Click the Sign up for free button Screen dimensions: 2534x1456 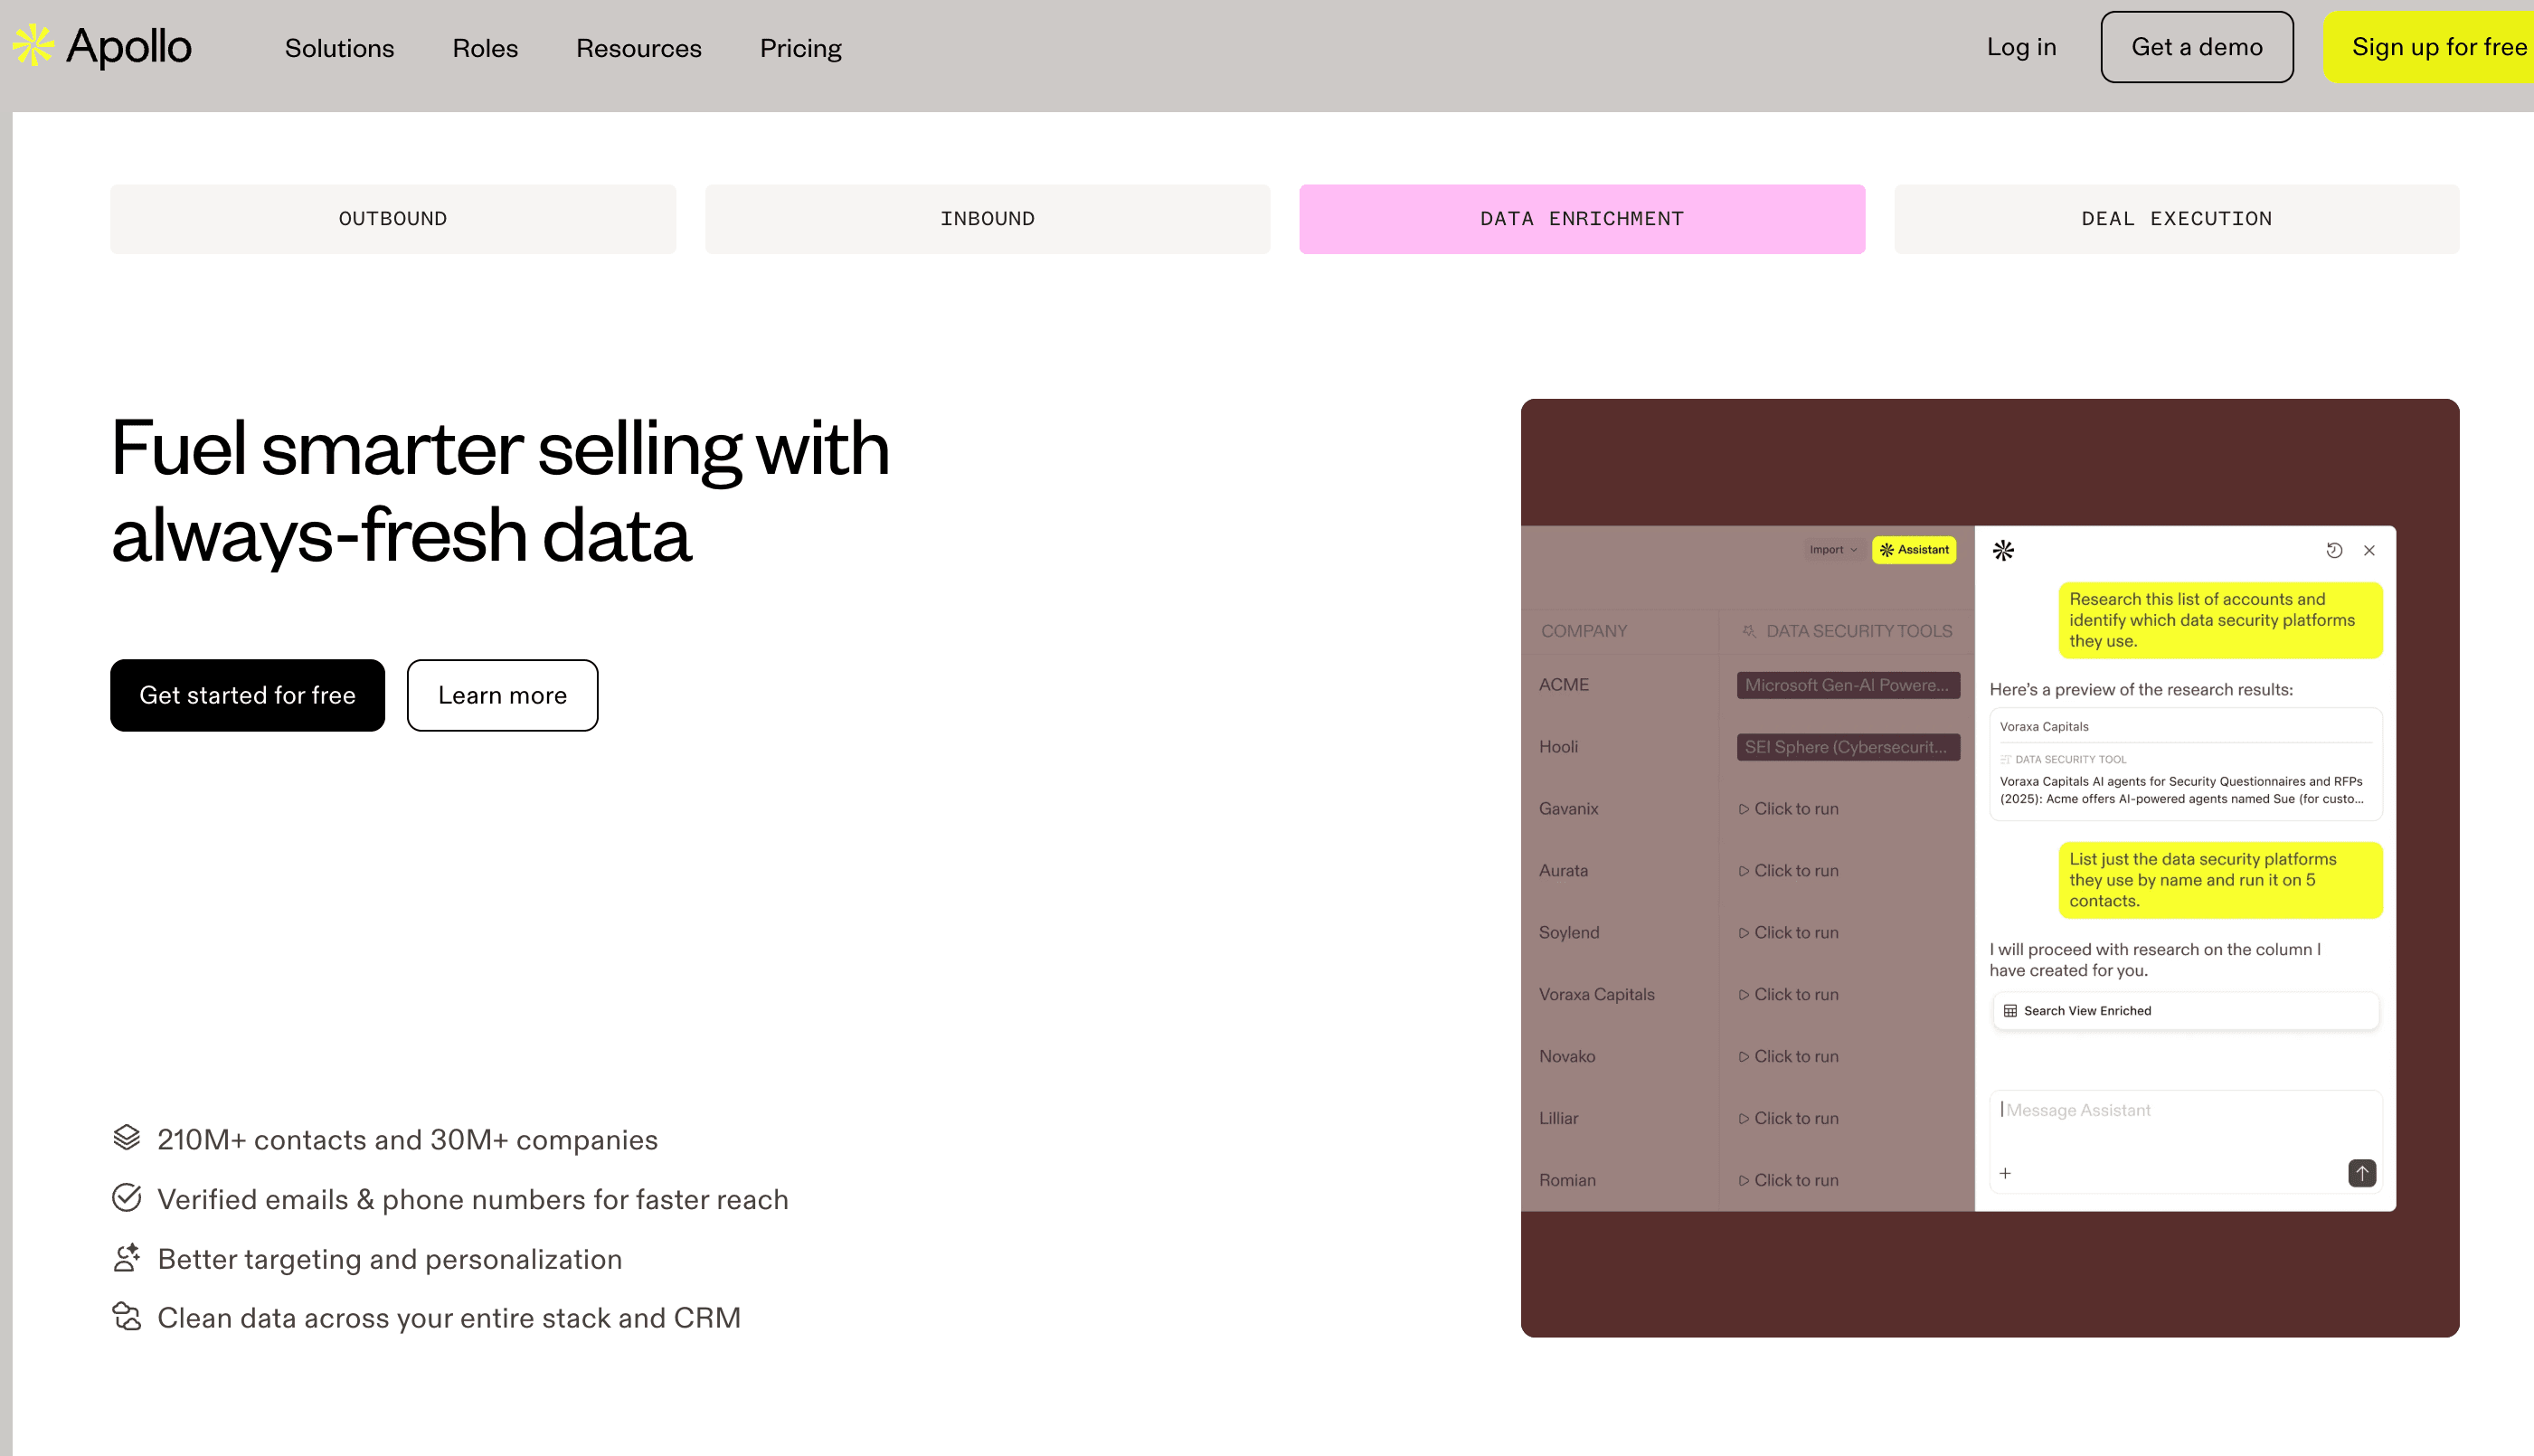point(2439,46)
